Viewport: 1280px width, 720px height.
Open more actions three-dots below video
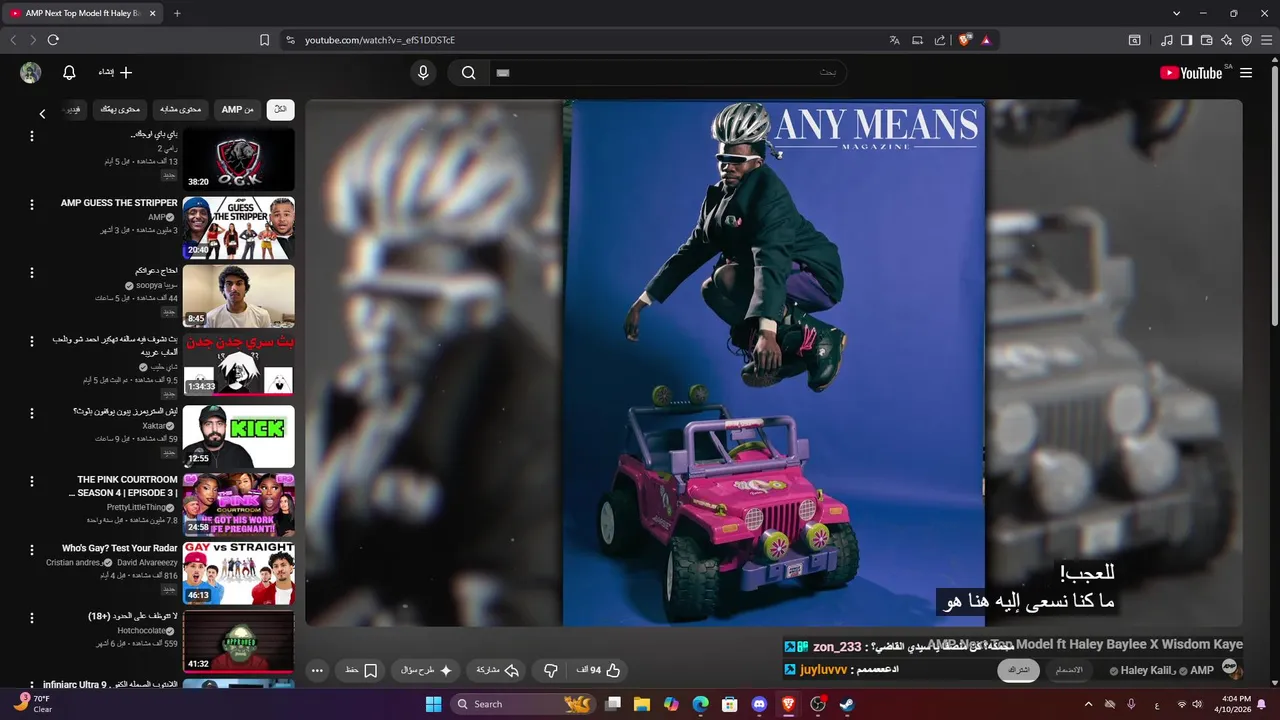[x=317, y=670]
